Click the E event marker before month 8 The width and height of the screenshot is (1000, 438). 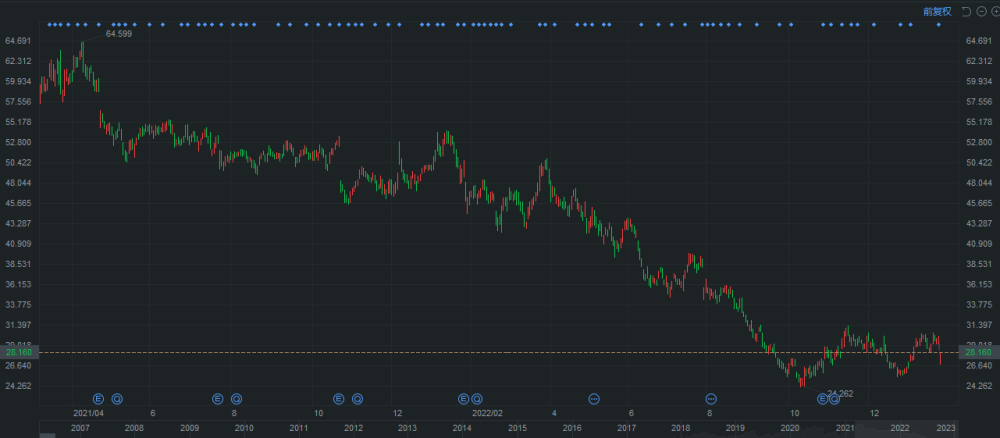tap(217, 398)
